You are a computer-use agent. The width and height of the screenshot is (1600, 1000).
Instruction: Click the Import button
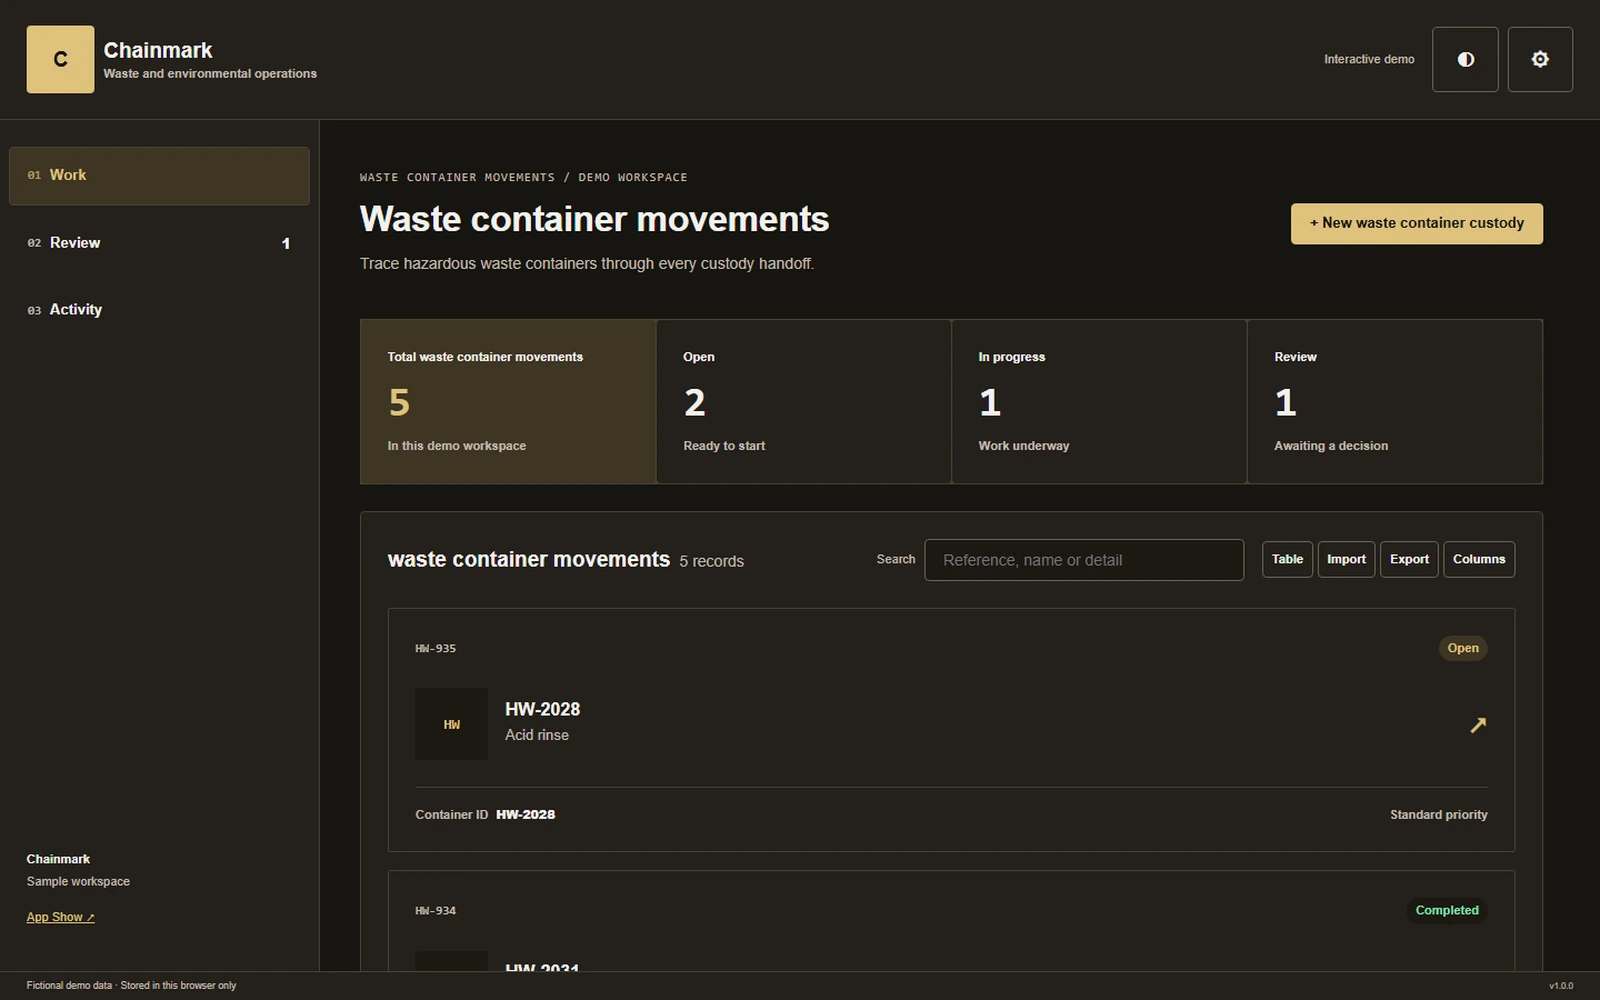(1346, 559)
